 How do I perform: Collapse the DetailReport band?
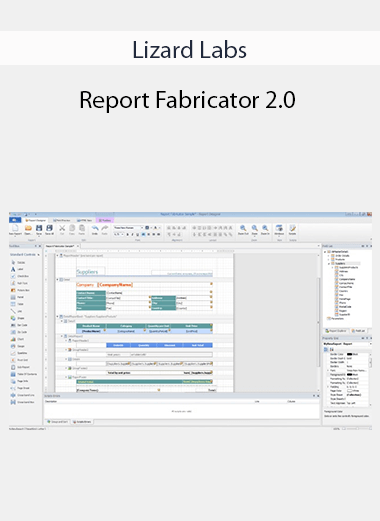tap(57, 316)
